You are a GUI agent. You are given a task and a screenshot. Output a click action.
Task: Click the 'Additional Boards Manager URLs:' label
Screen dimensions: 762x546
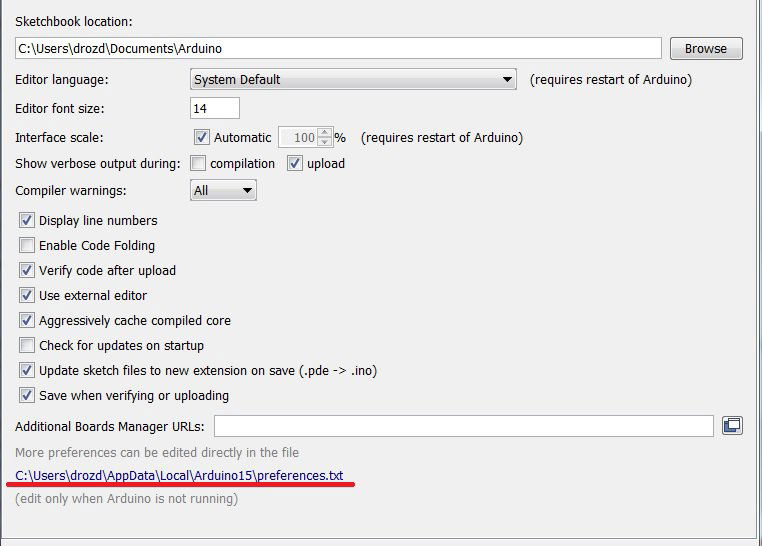[110, 427]
